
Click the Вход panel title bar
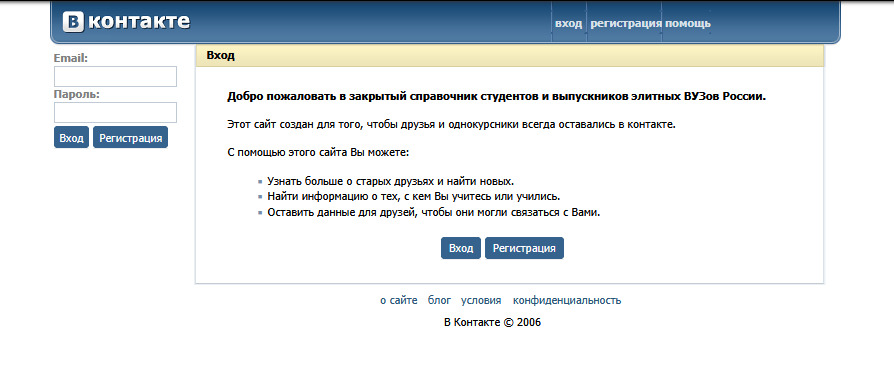(510, 56)
